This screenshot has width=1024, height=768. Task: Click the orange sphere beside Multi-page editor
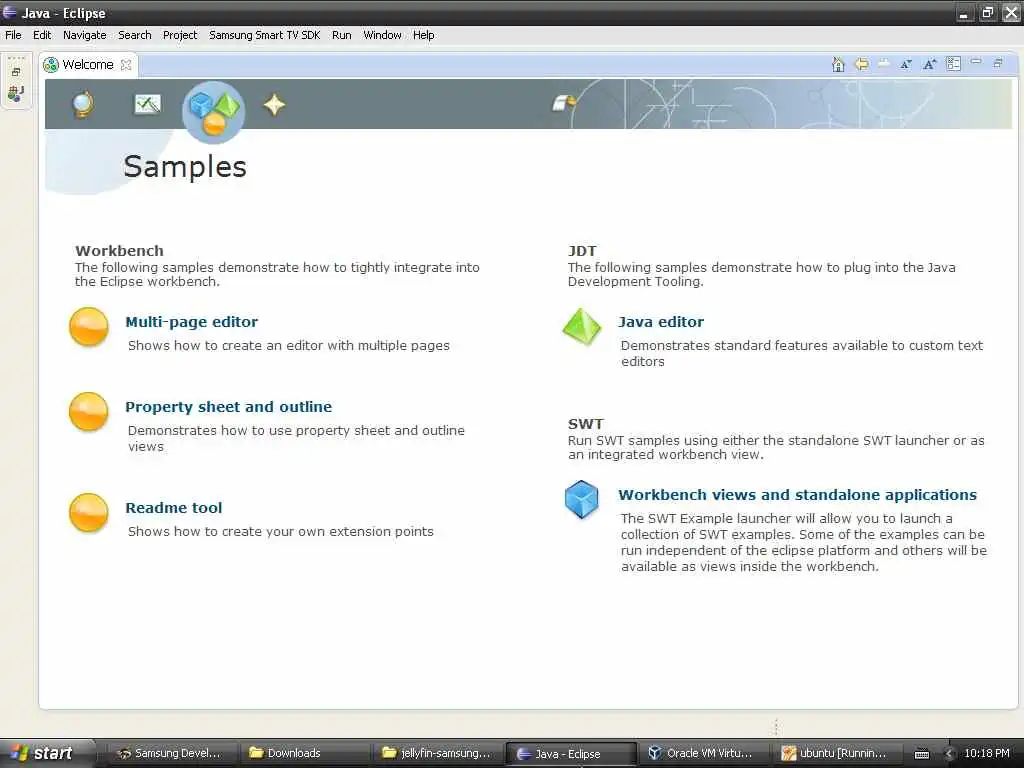[89, 327]
